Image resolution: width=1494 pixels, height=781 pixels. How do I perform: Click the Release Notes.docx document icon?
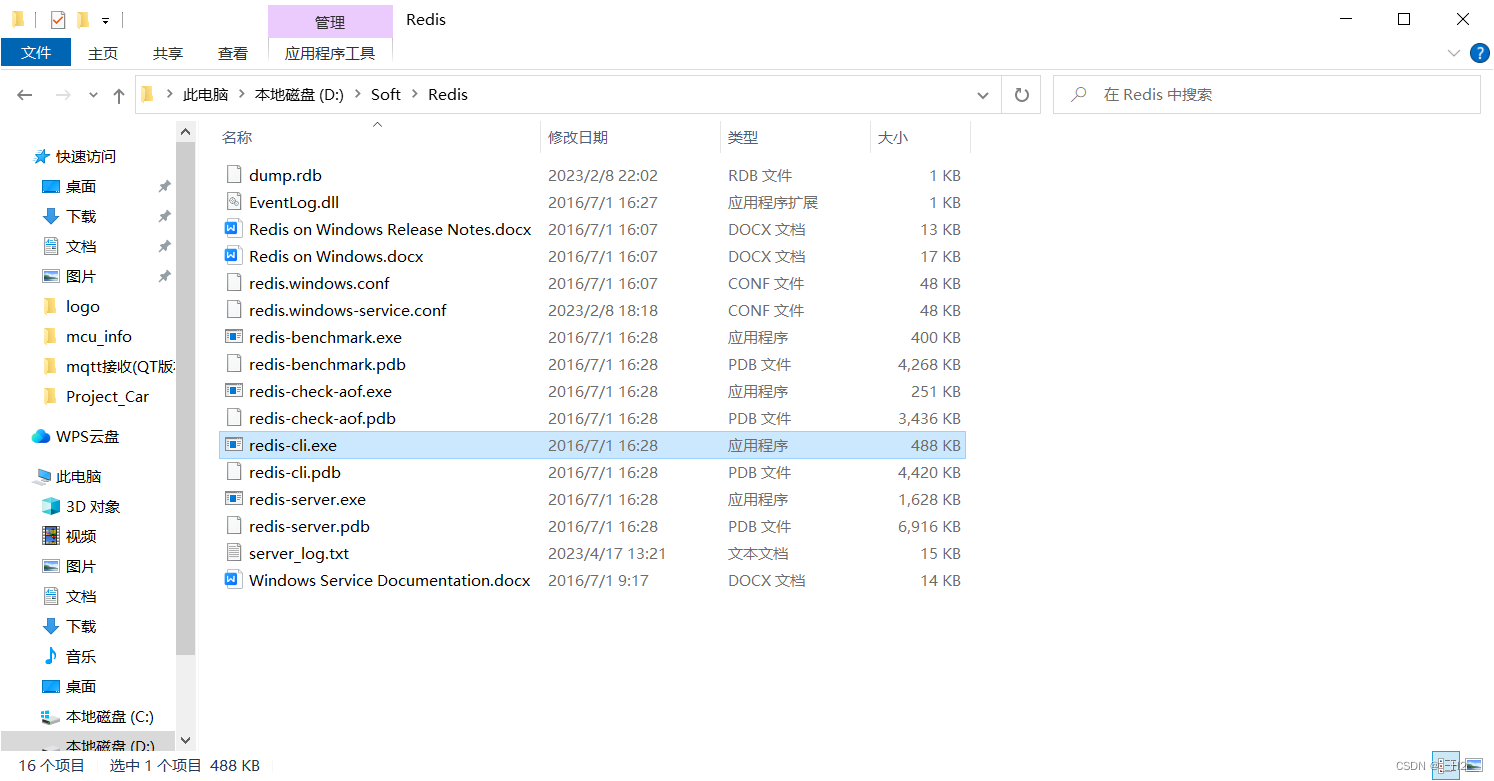pos(234,229)
